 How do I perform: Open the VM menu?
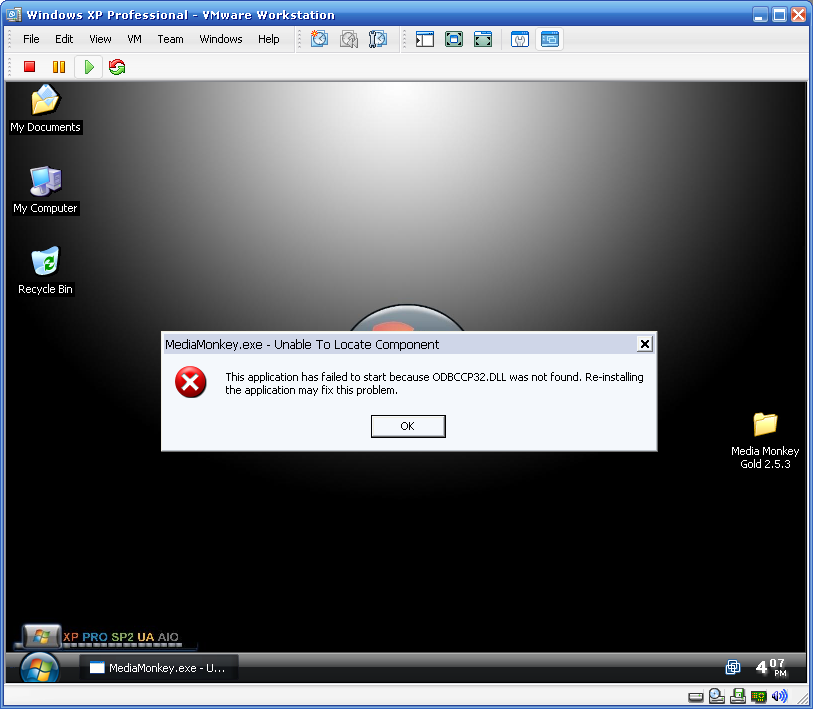pyautogui.click(x=134, y=39)
